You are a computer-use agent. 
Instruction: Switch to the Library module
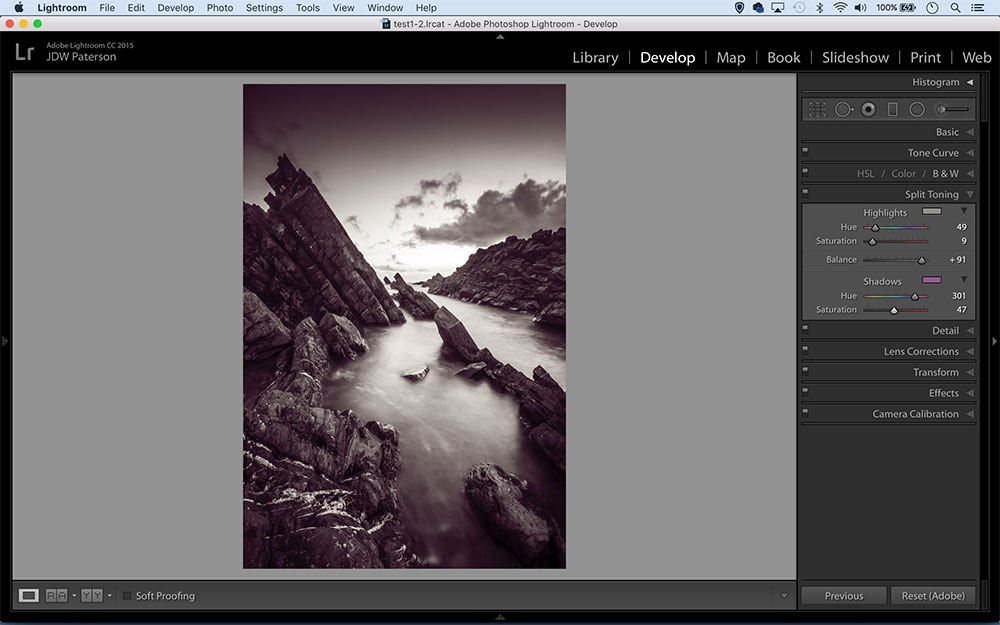[x=595, y=58]
